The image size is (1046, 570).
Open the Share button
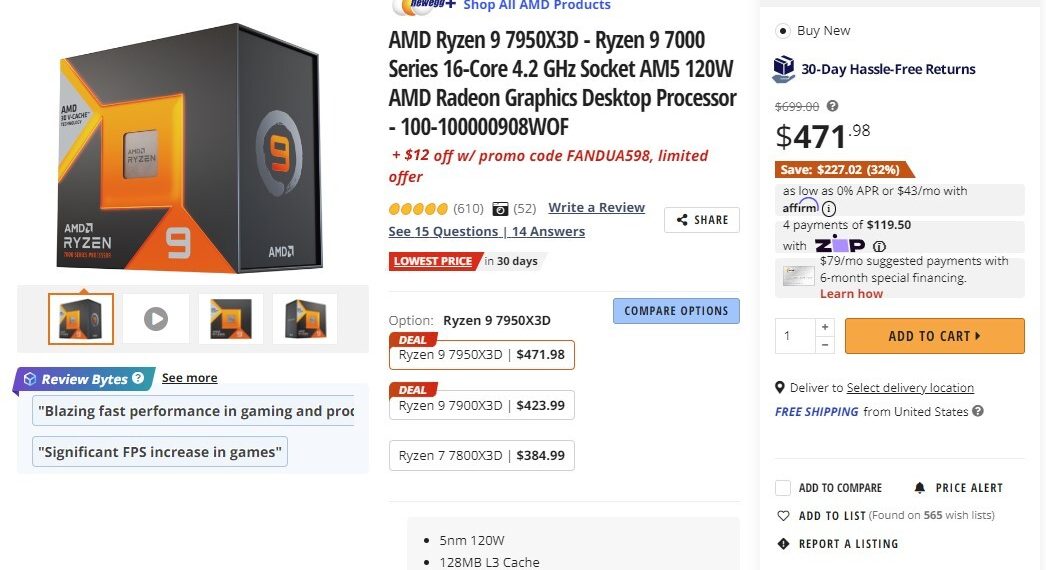pyautogui.click(x=702, y=220)
